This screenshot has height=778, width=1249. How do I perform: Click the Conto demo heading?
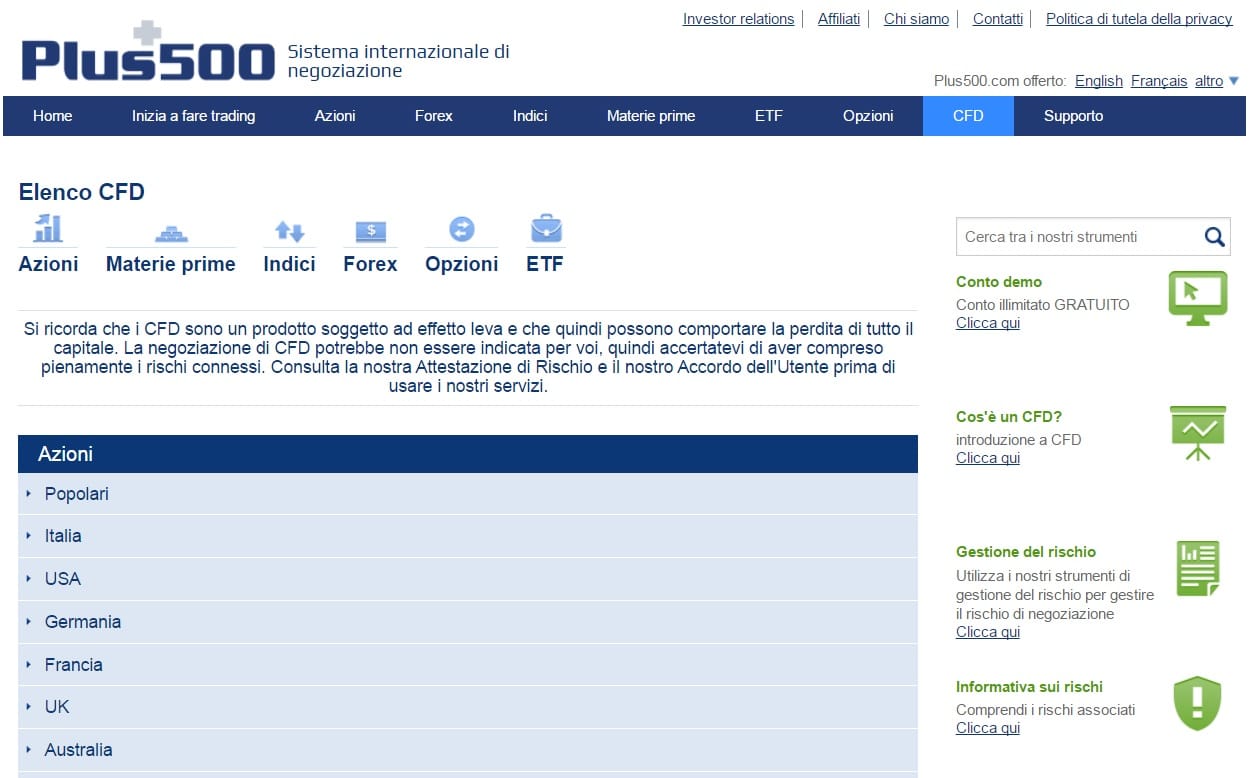click(x=999, y=282)
